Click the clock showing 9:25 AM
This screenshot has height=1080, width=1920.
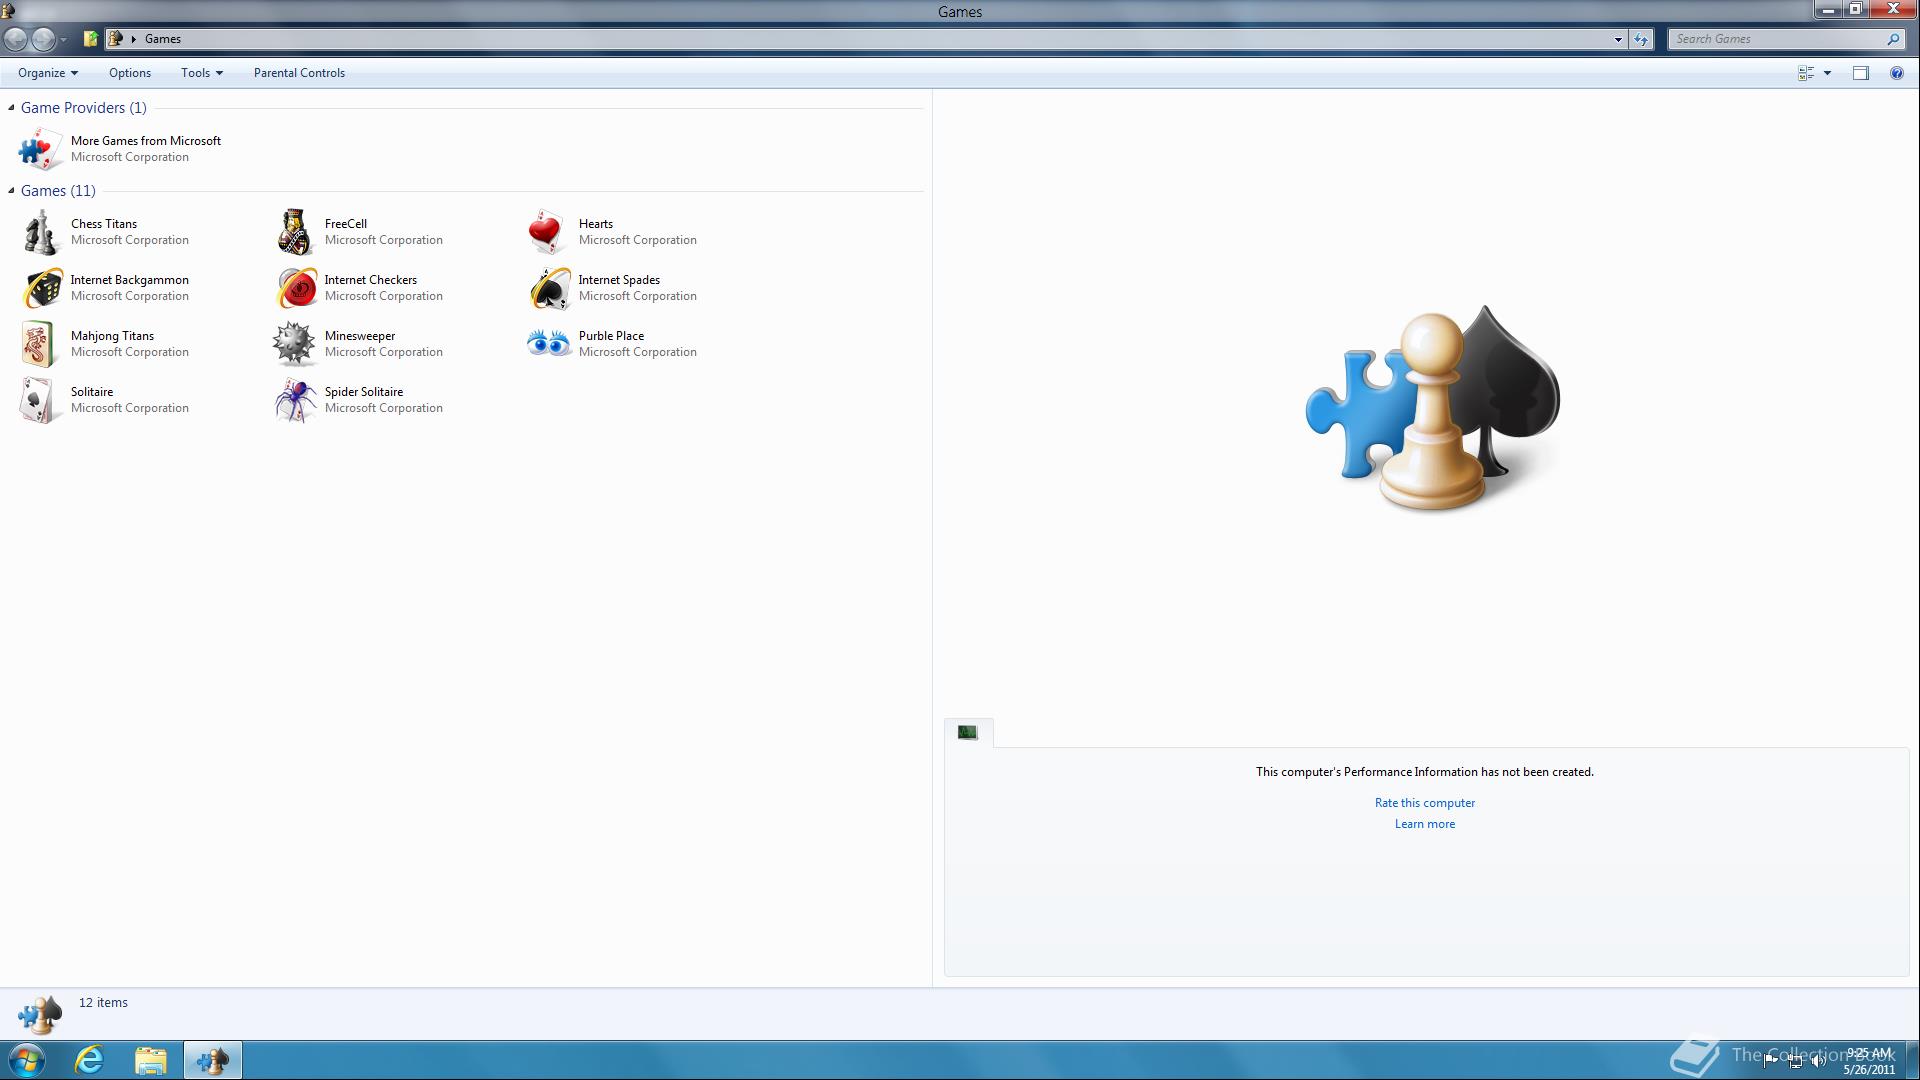click(1868, 1053)
